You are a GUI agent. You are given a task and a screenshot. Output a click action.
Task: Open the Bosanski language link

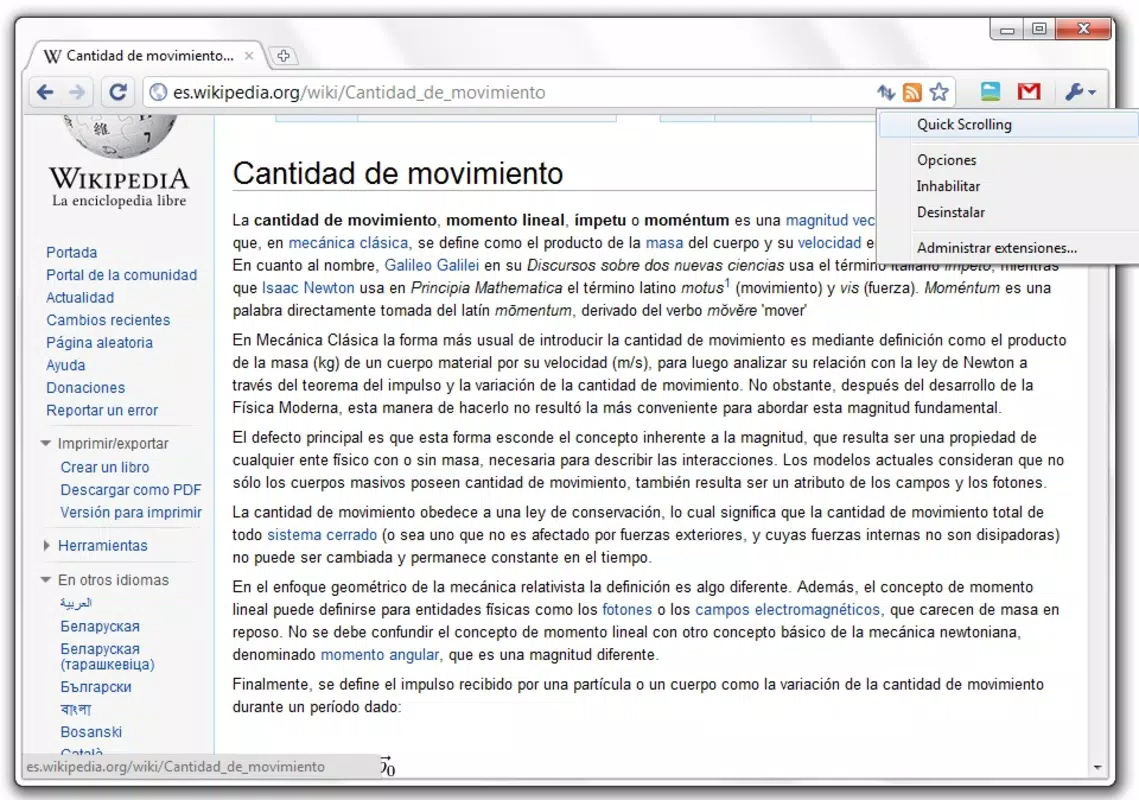pos(91,732)
